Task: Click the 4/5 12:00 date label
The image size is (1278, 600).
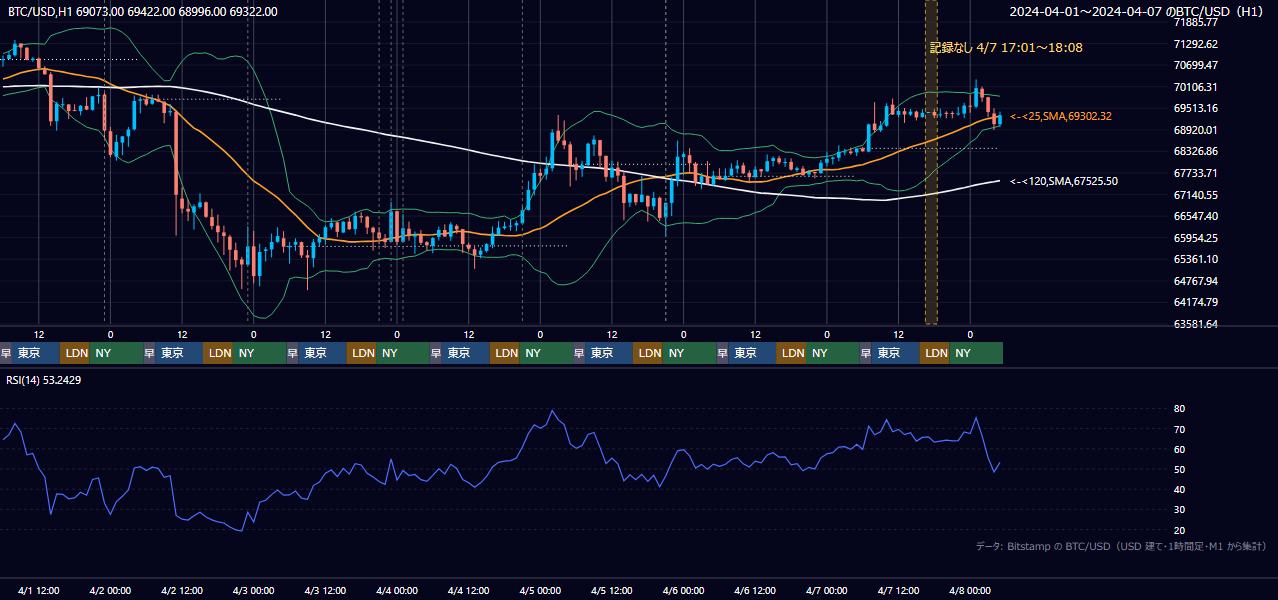Action: click(x=612, y=591)
